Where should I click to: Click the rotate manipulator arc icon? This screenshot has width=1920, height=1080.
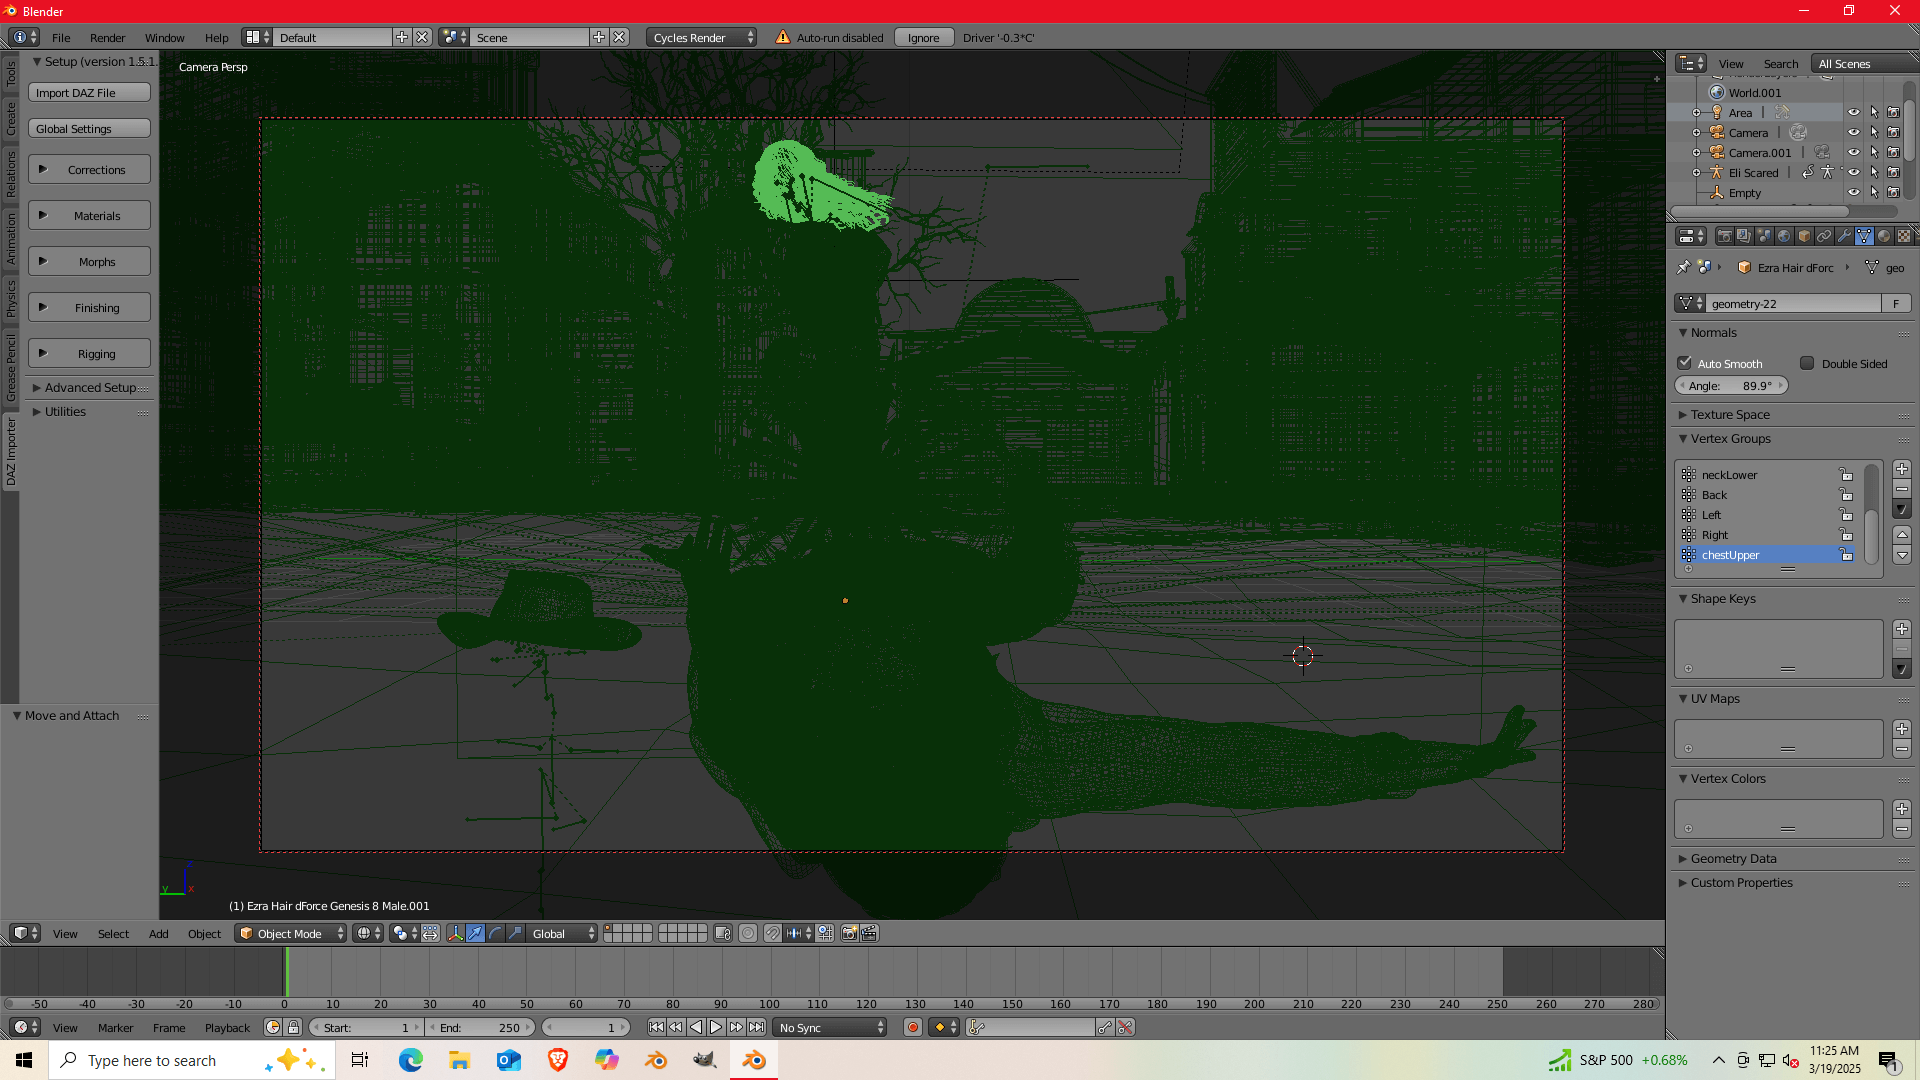tap(496, 933)
